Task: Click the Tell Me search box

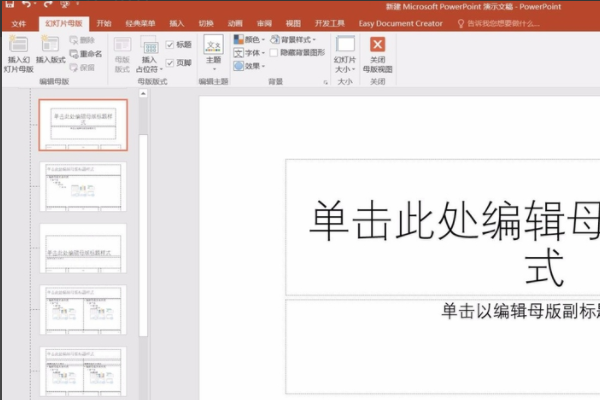Action: 499,24
